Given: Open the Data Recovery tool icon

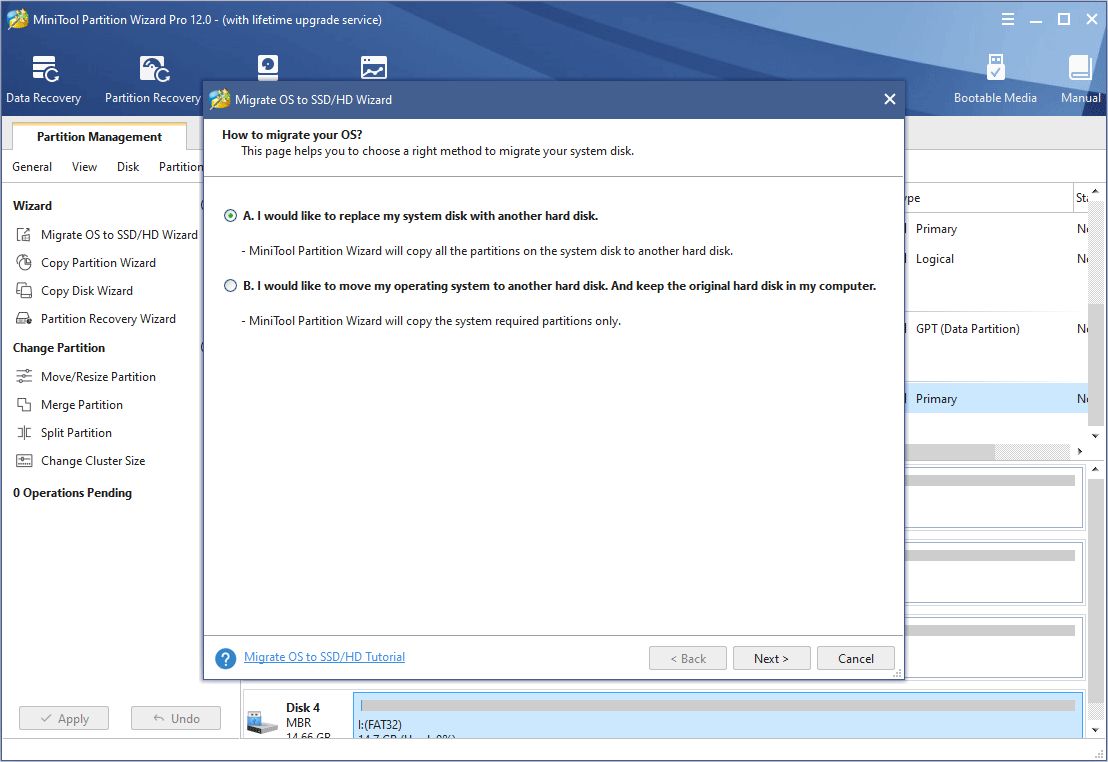Looking at the screenshot, I should 45,69.
